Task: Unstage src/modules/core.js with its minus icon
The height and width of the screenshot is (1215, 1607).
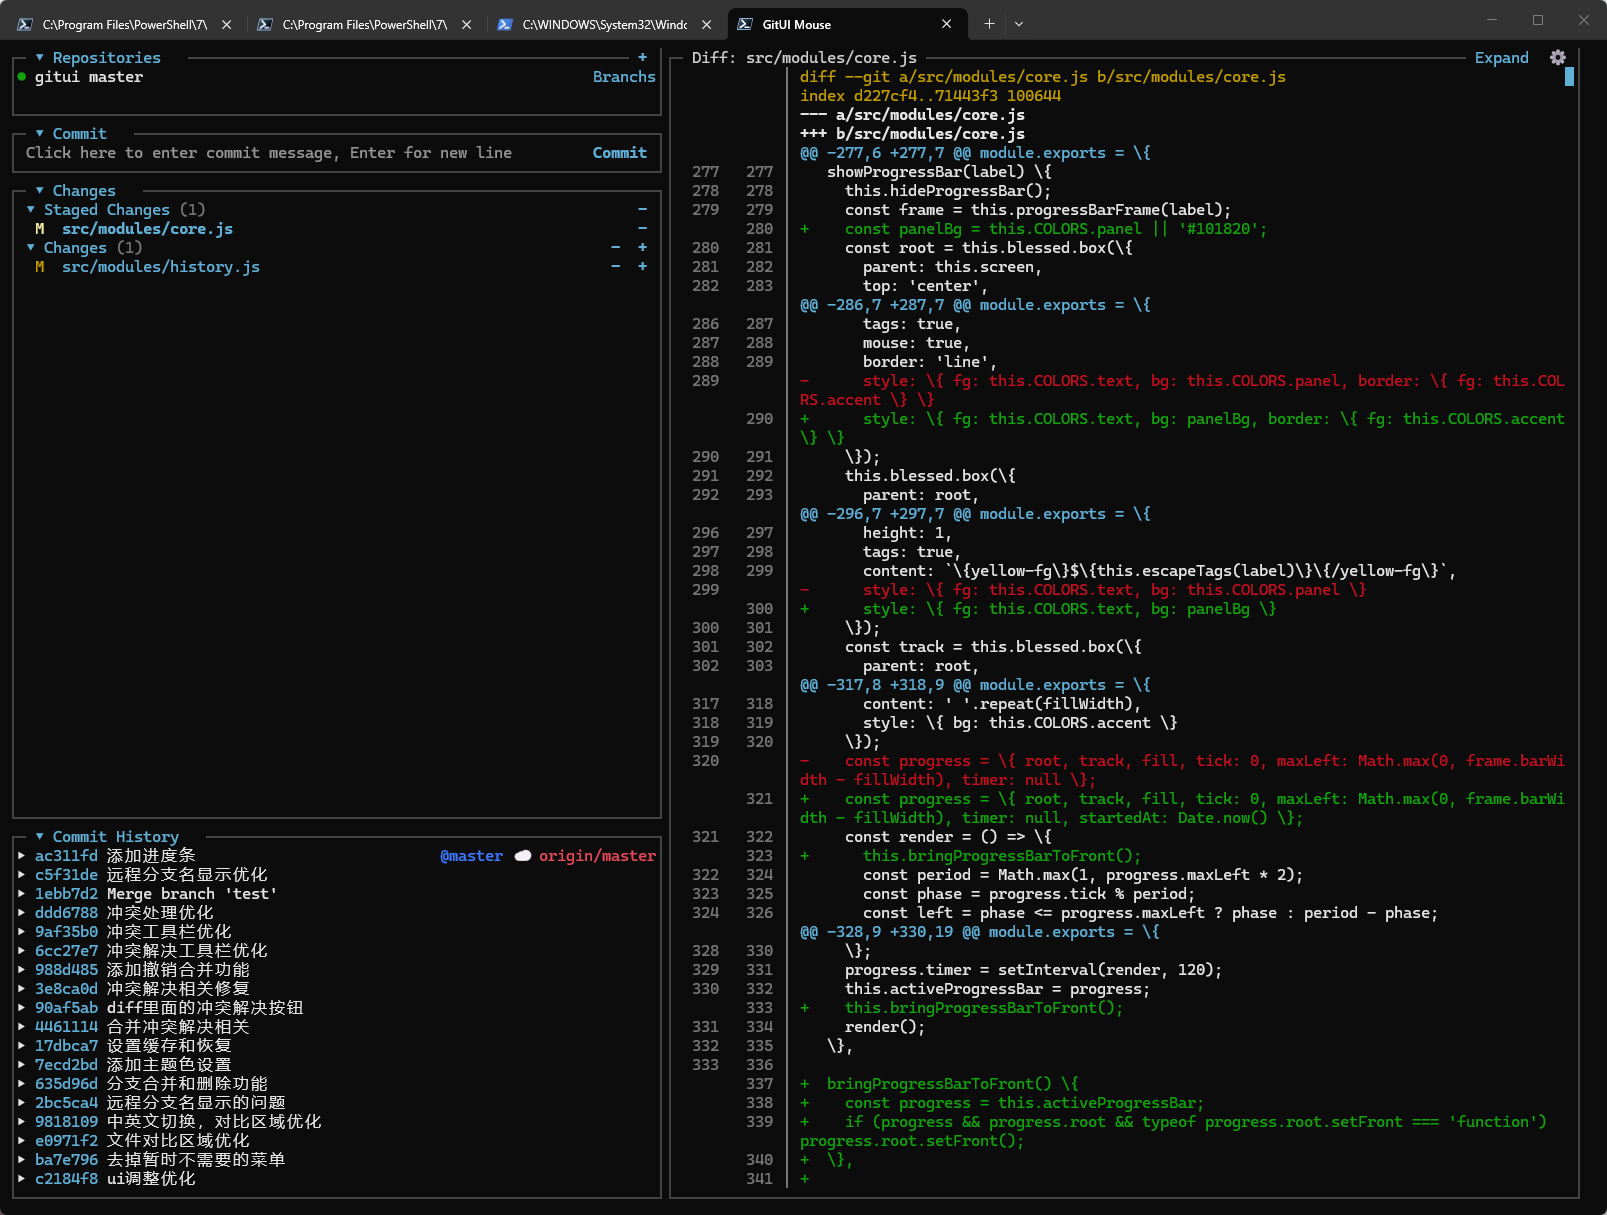Action: click(642, 229)
